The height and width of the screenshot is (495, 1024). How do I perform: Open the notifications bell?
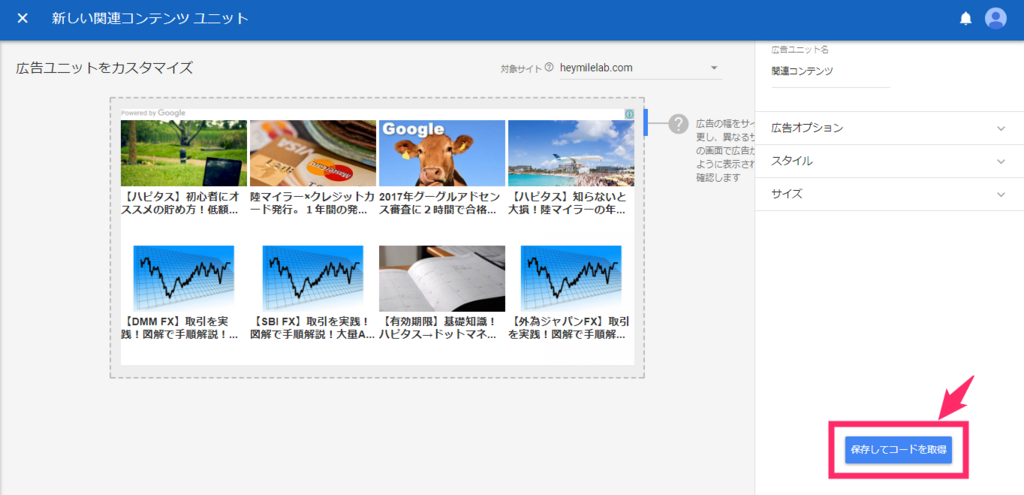[x=965, y=18]
